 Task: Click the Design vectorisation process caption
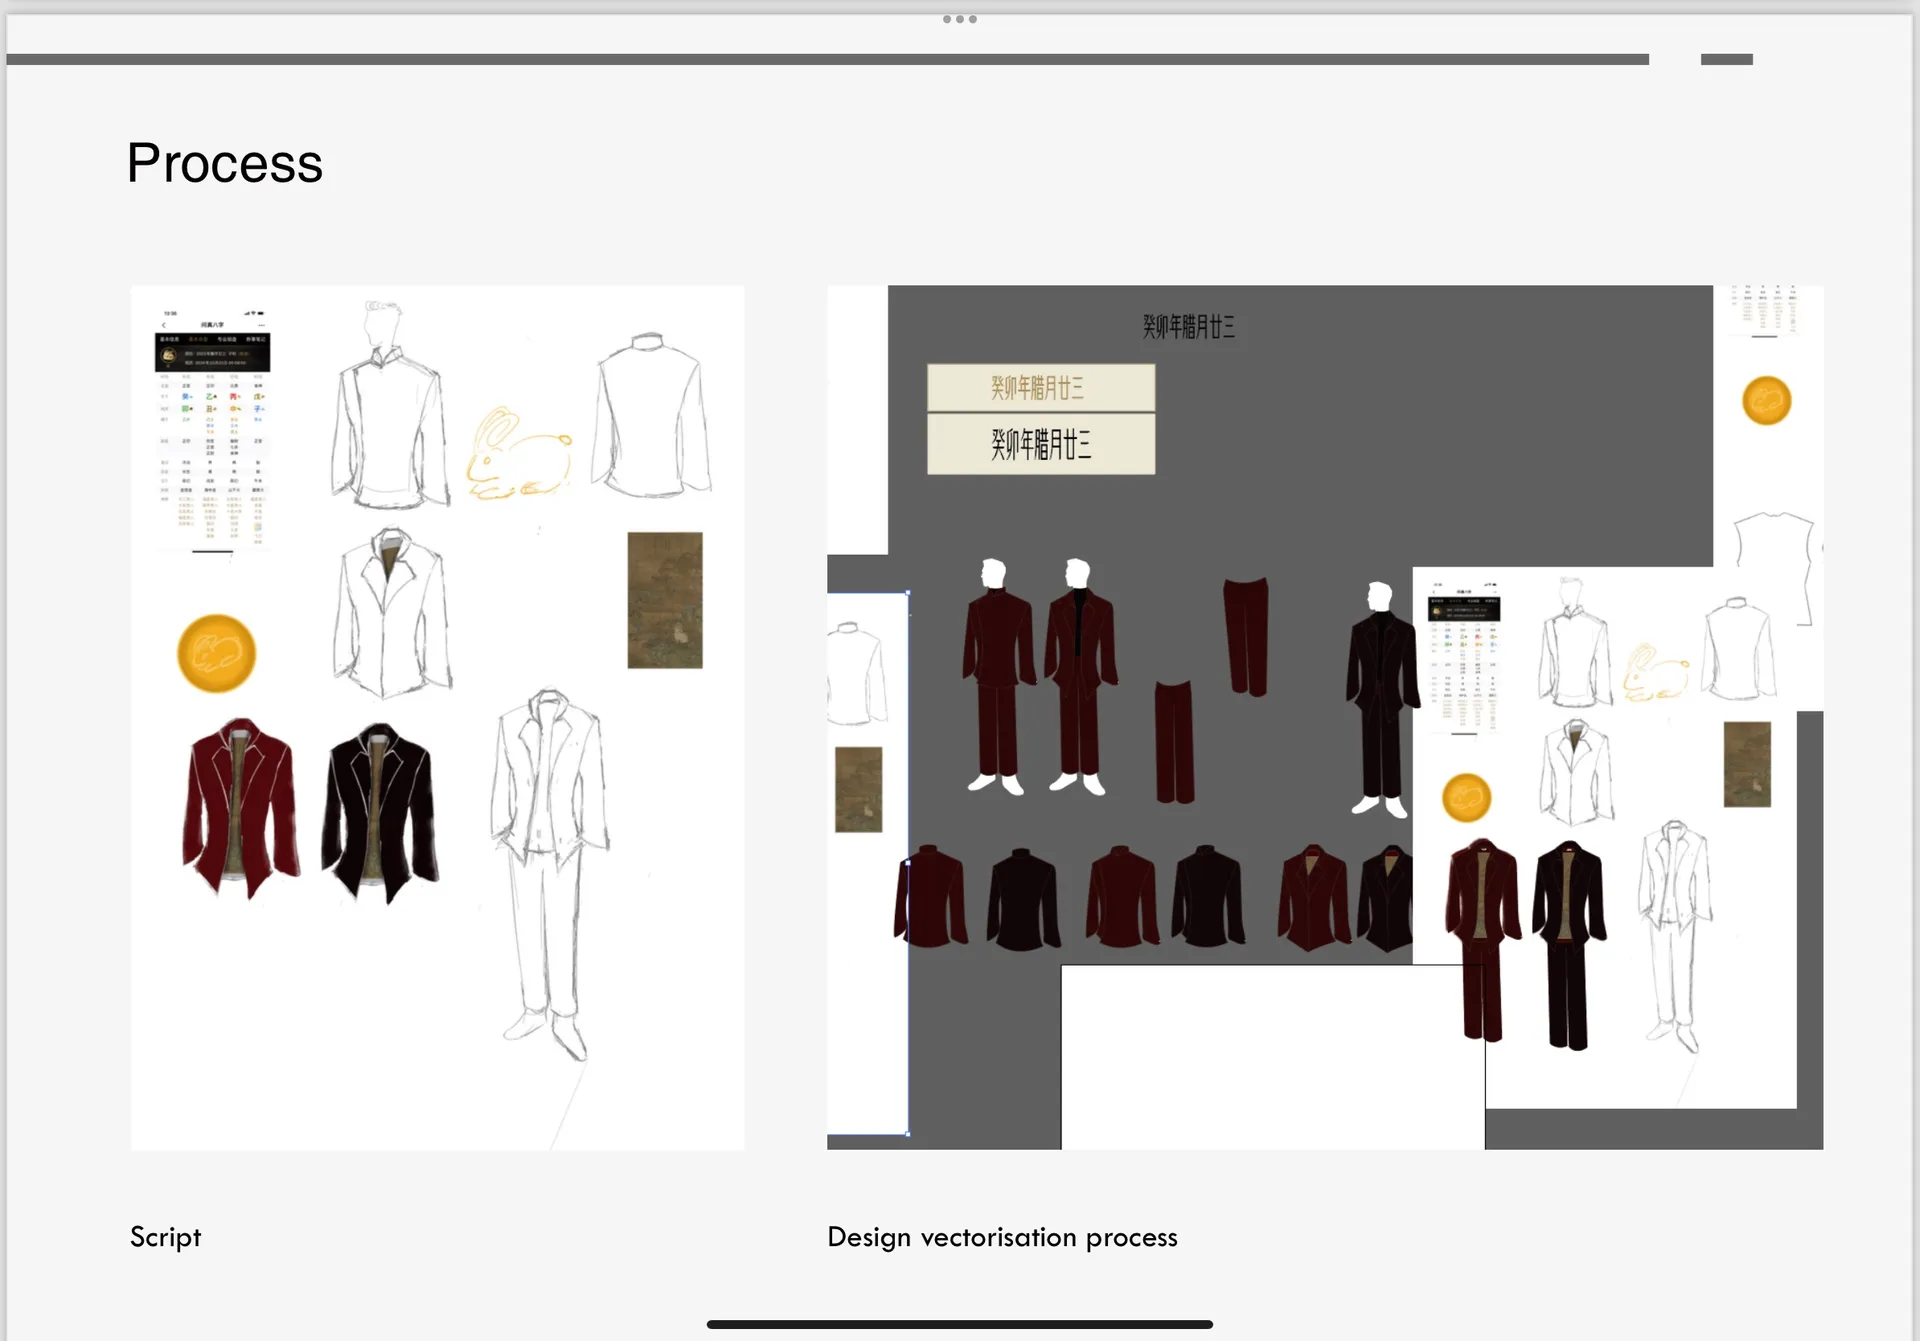coord(1002,1237)
